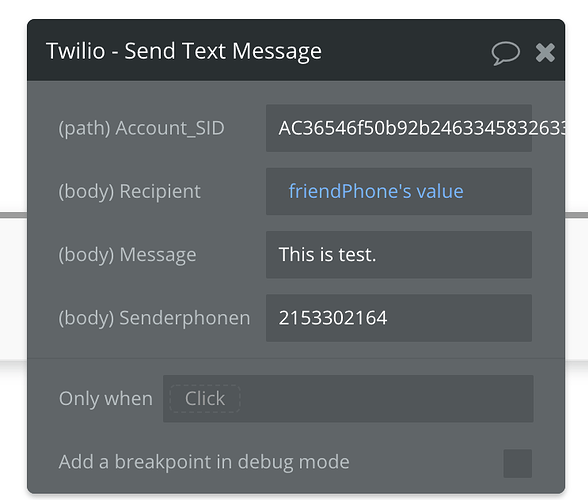
Task: Click the '(path) Account_SID' label
Action: (x=141, y=128)
